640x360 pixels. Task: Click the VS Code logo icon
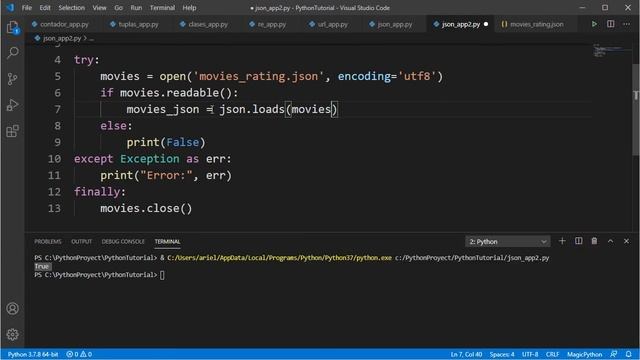[x=10, y=8]
